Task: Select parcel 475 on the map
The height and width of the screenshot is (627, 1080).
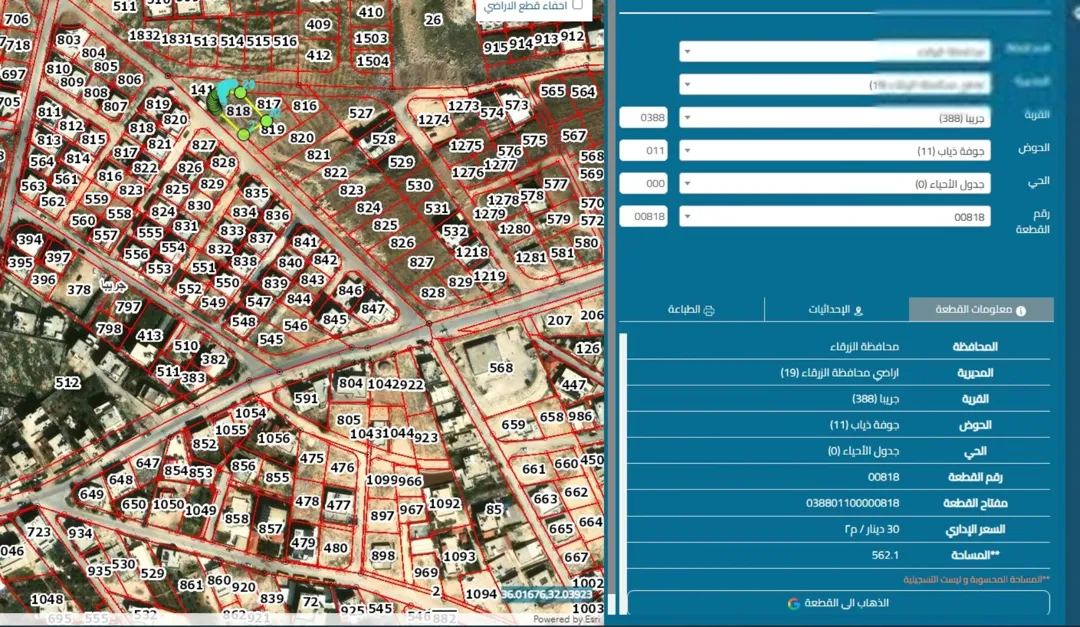Action: (312, 458)
